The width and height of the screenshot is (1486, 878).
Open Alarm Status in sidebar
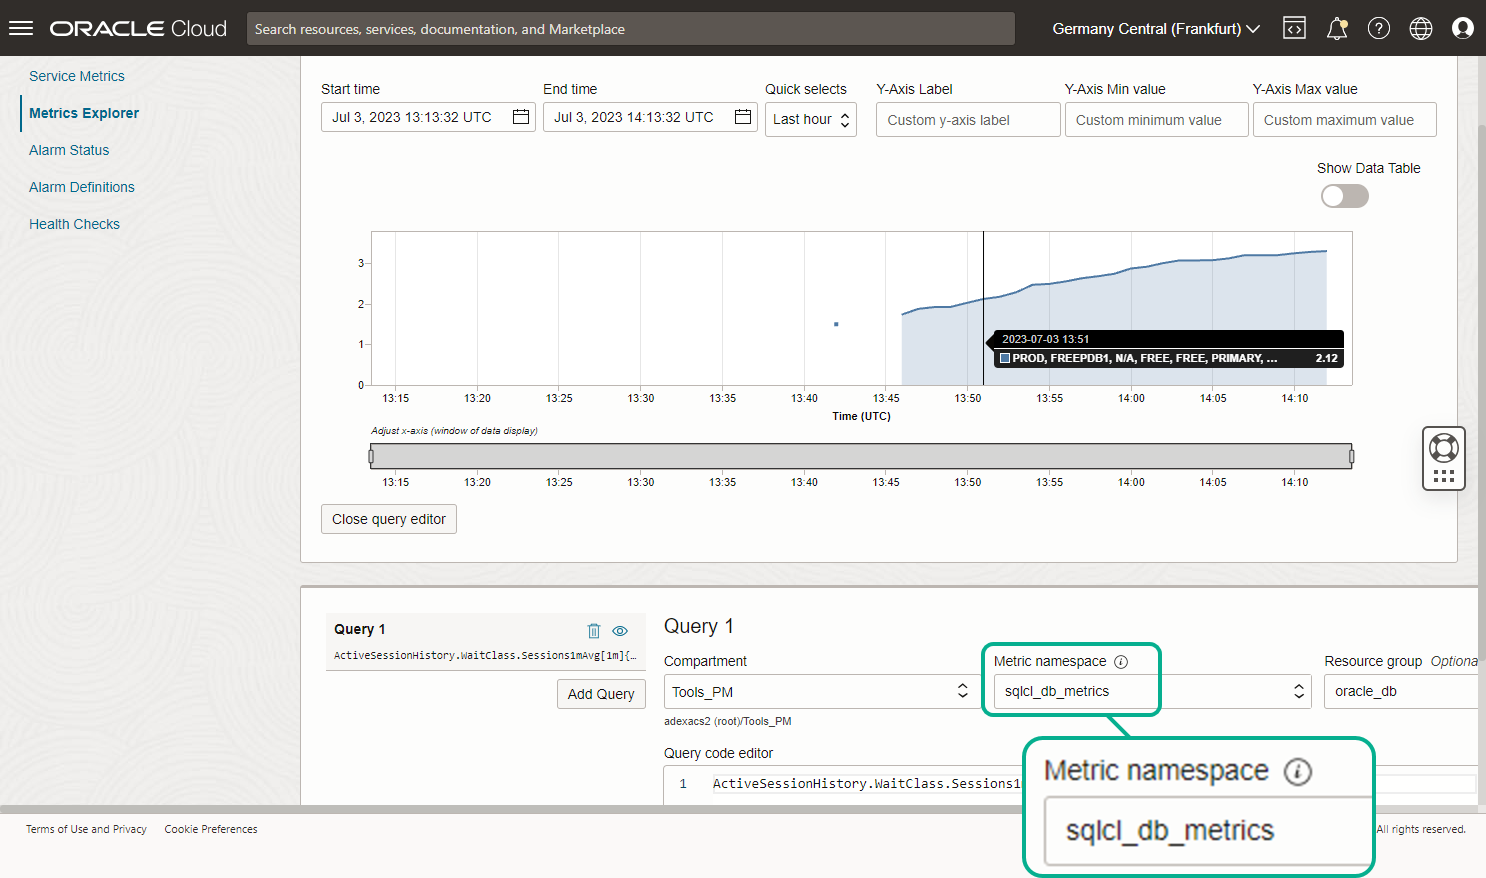click(x=69, y=150)
